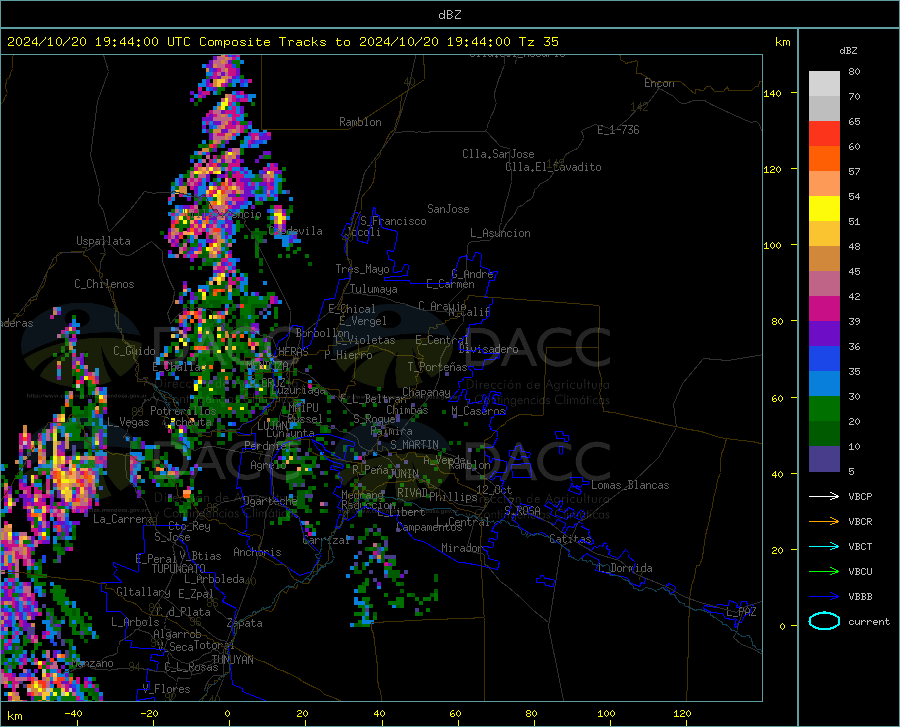Click the 'Campamentos' map label

[x=429, y=527]
